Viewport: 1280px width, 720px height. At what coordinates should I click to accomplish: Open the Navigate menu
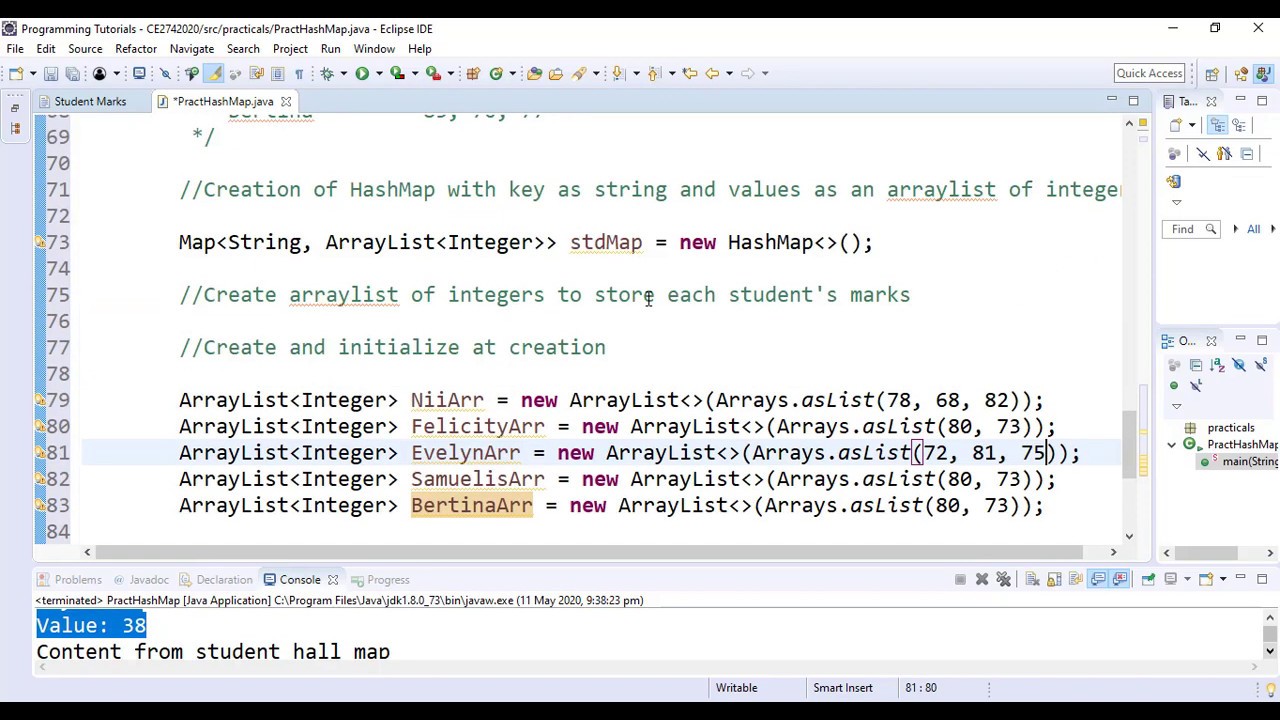(192, 49)
